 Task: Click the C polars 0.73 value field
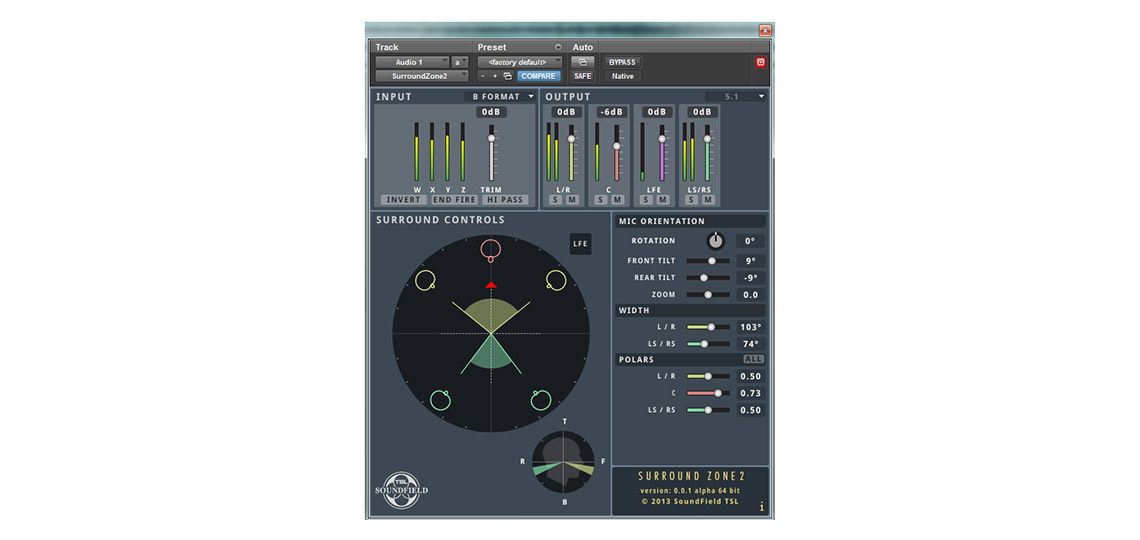pos(750,393)
